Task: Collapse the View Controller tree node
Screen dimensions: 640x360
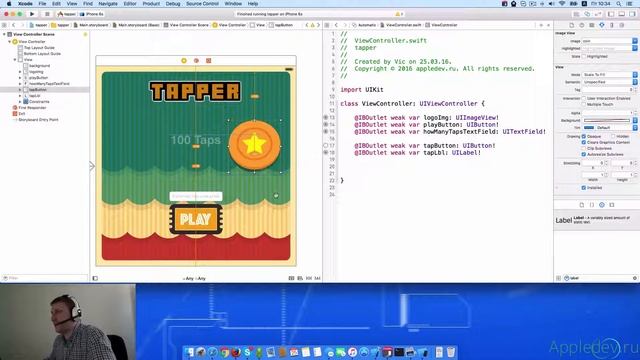Action: 10,42
